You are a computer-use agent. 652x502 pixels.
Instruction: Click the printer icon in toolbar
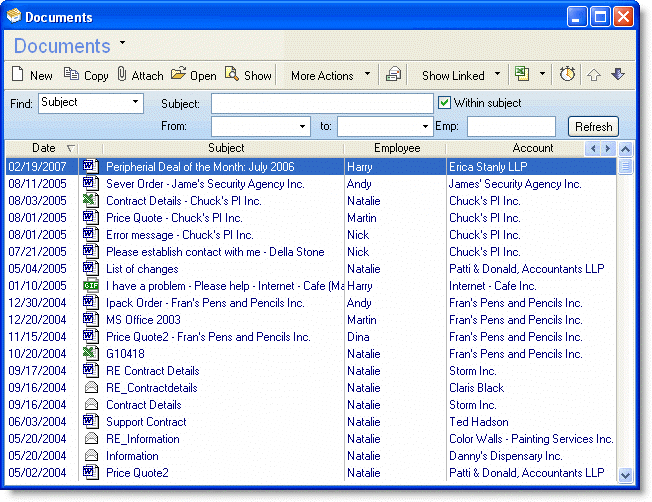click(x=394, y=75)
